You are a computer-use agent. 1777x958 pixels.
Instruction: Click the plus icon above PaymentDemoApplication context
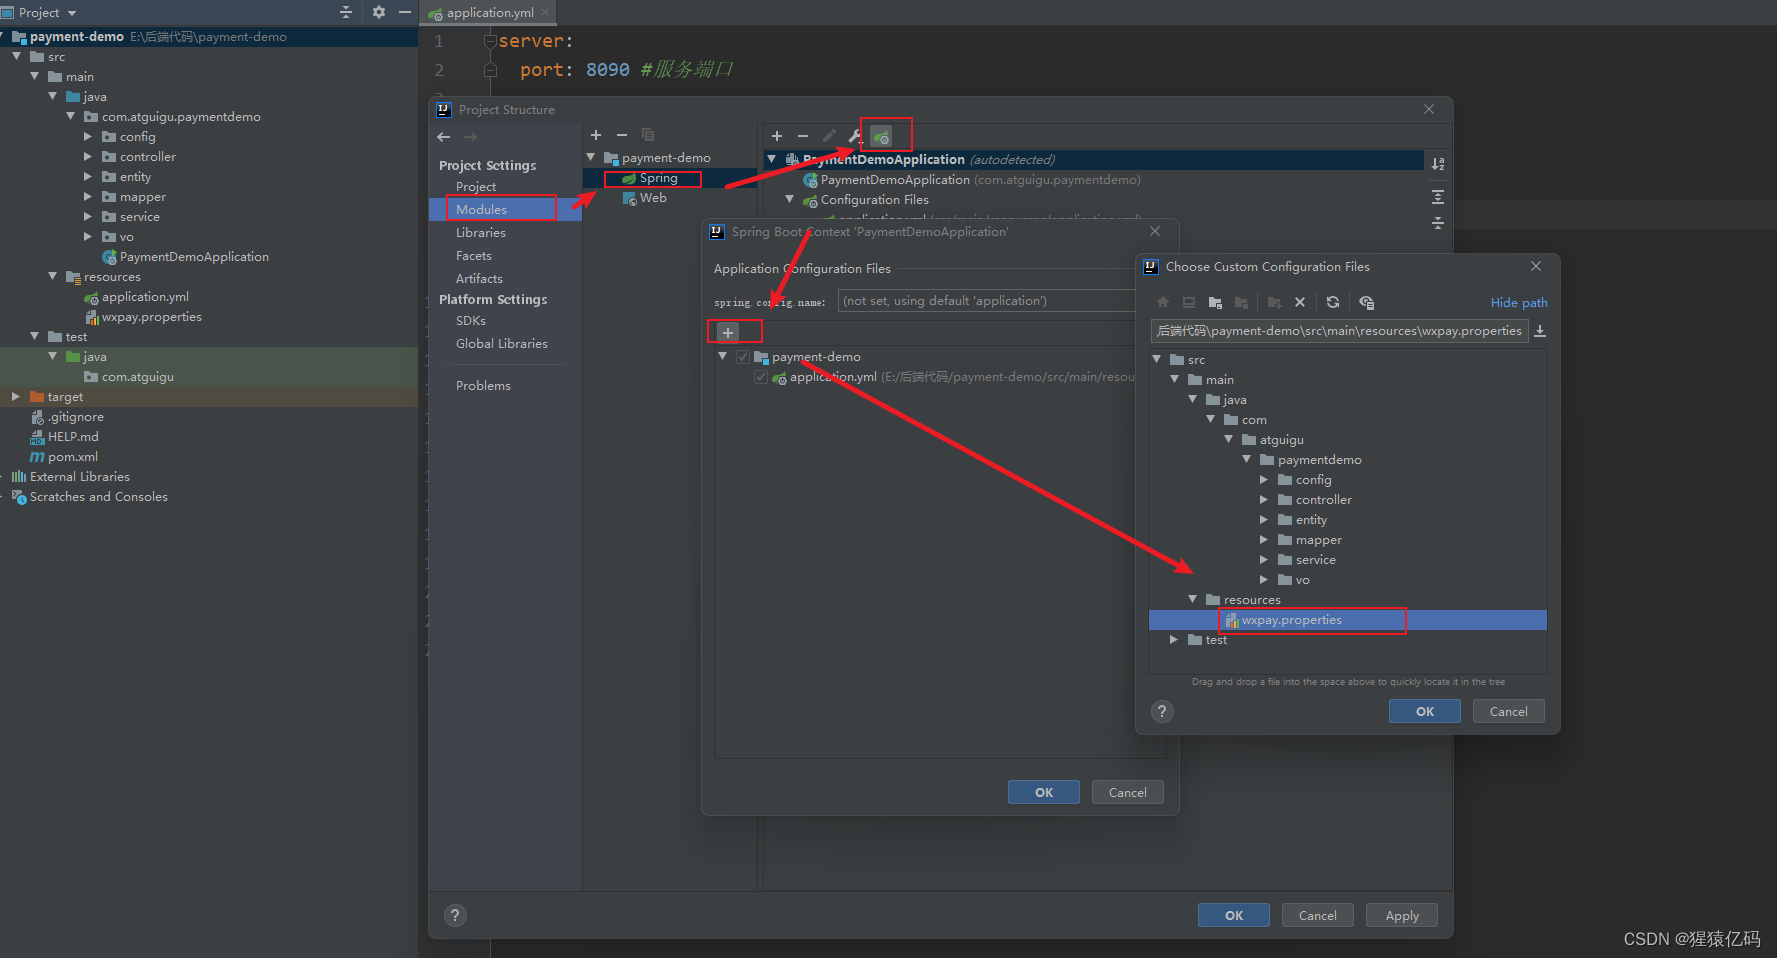pos(777,136)
